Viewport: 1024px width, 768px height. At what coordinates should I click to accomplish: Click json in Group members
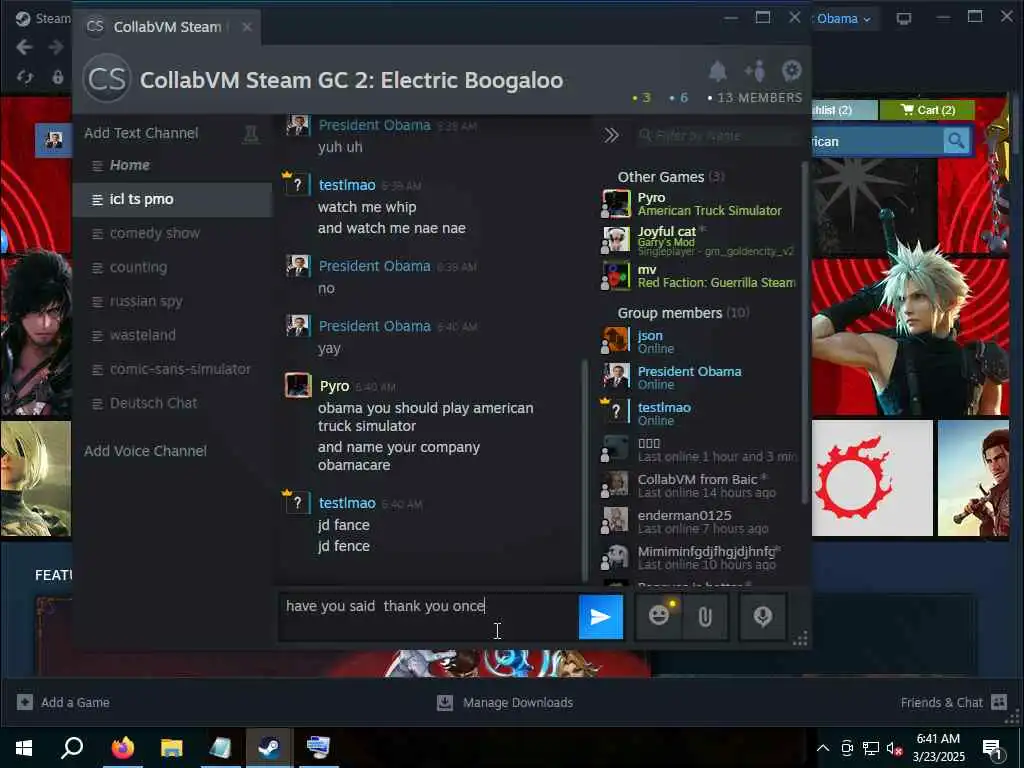coord(699,341)
